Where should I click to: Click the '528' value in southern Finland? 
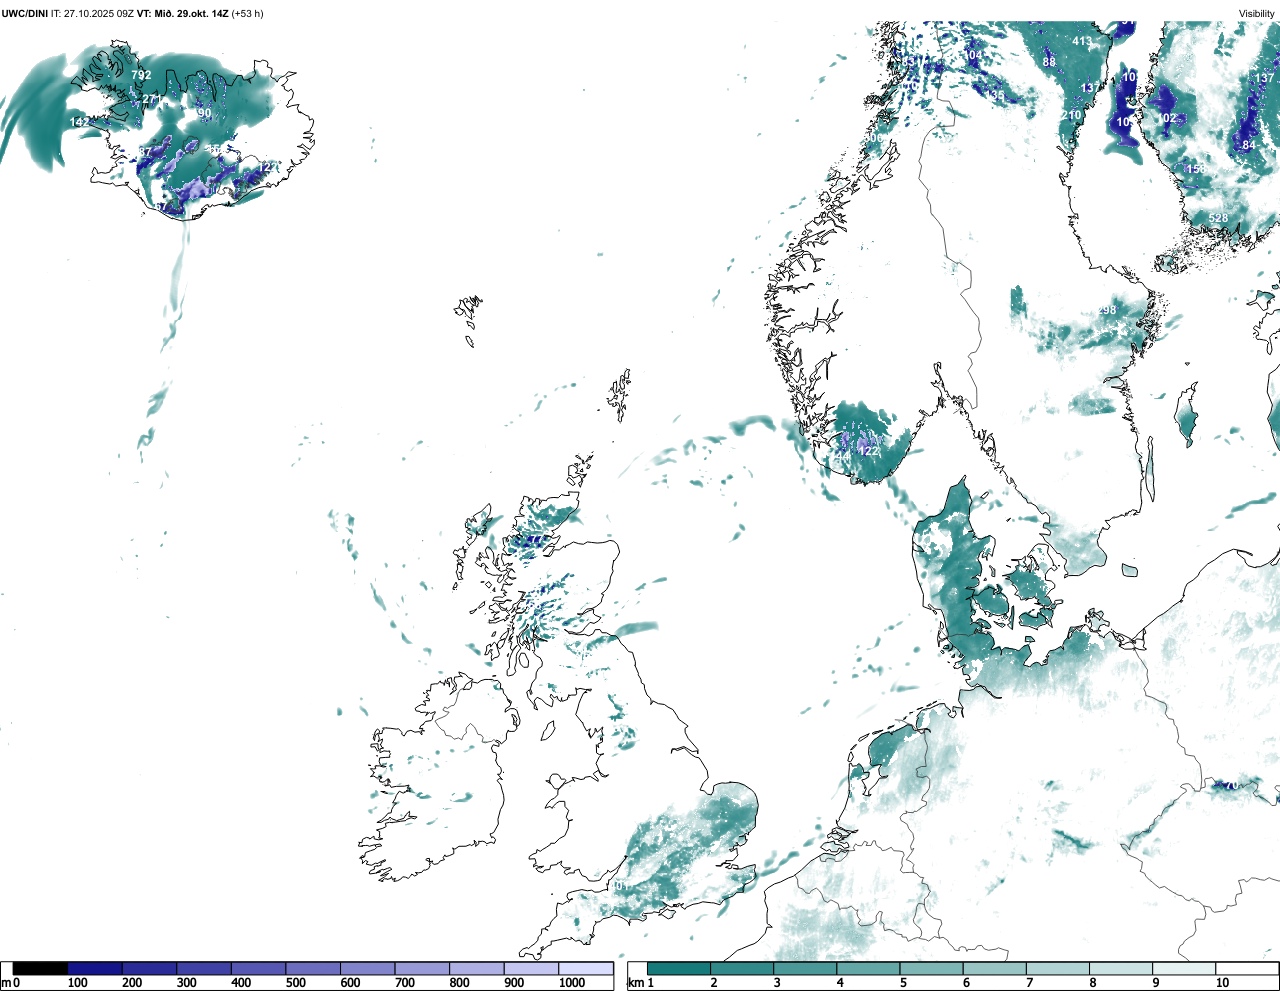click(x=1218, y=218)
